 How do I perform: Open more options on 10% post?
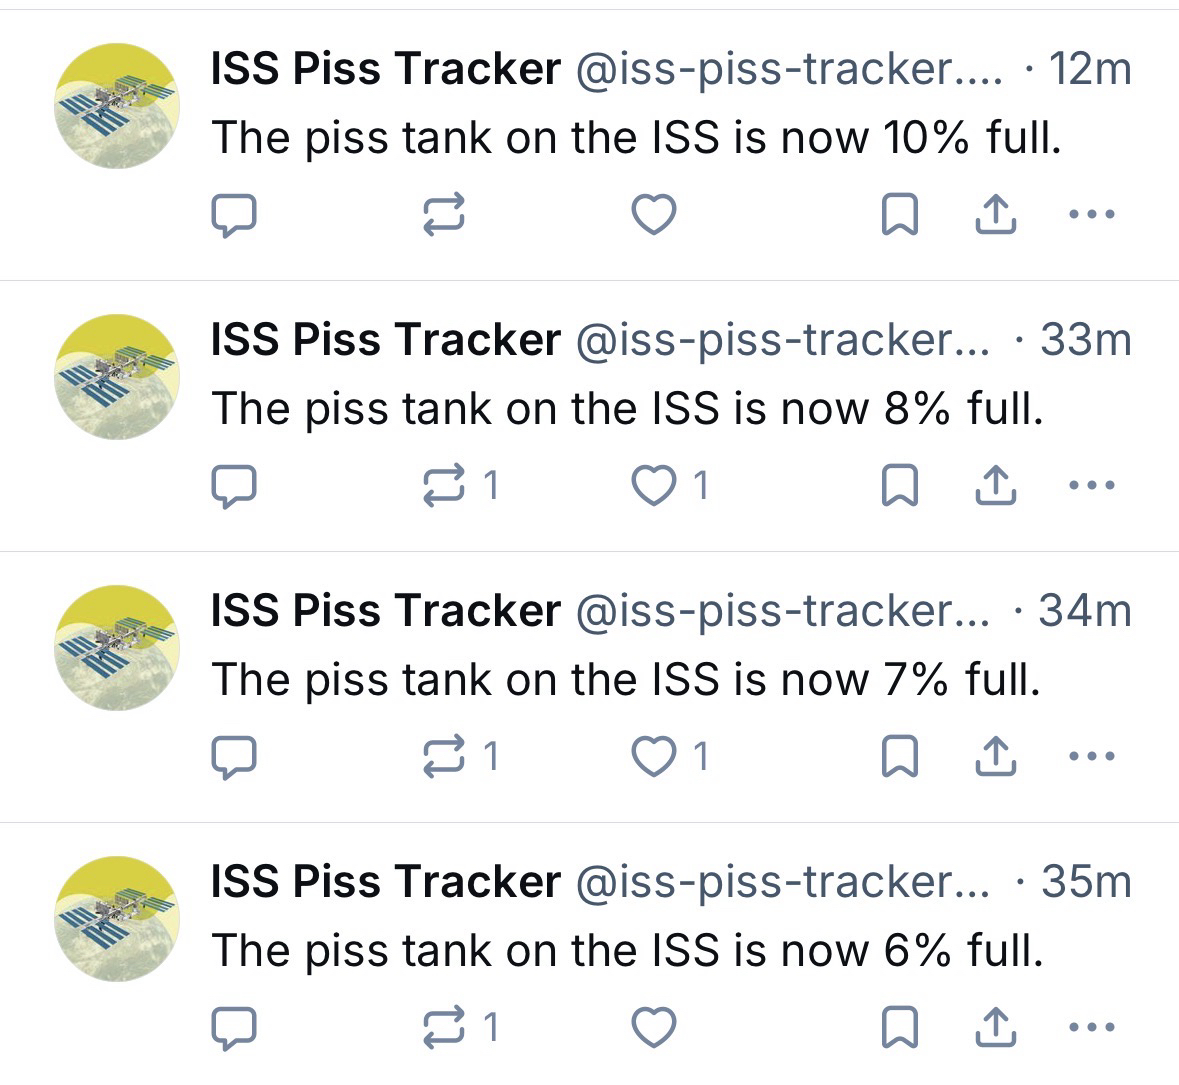point(1091,214)
